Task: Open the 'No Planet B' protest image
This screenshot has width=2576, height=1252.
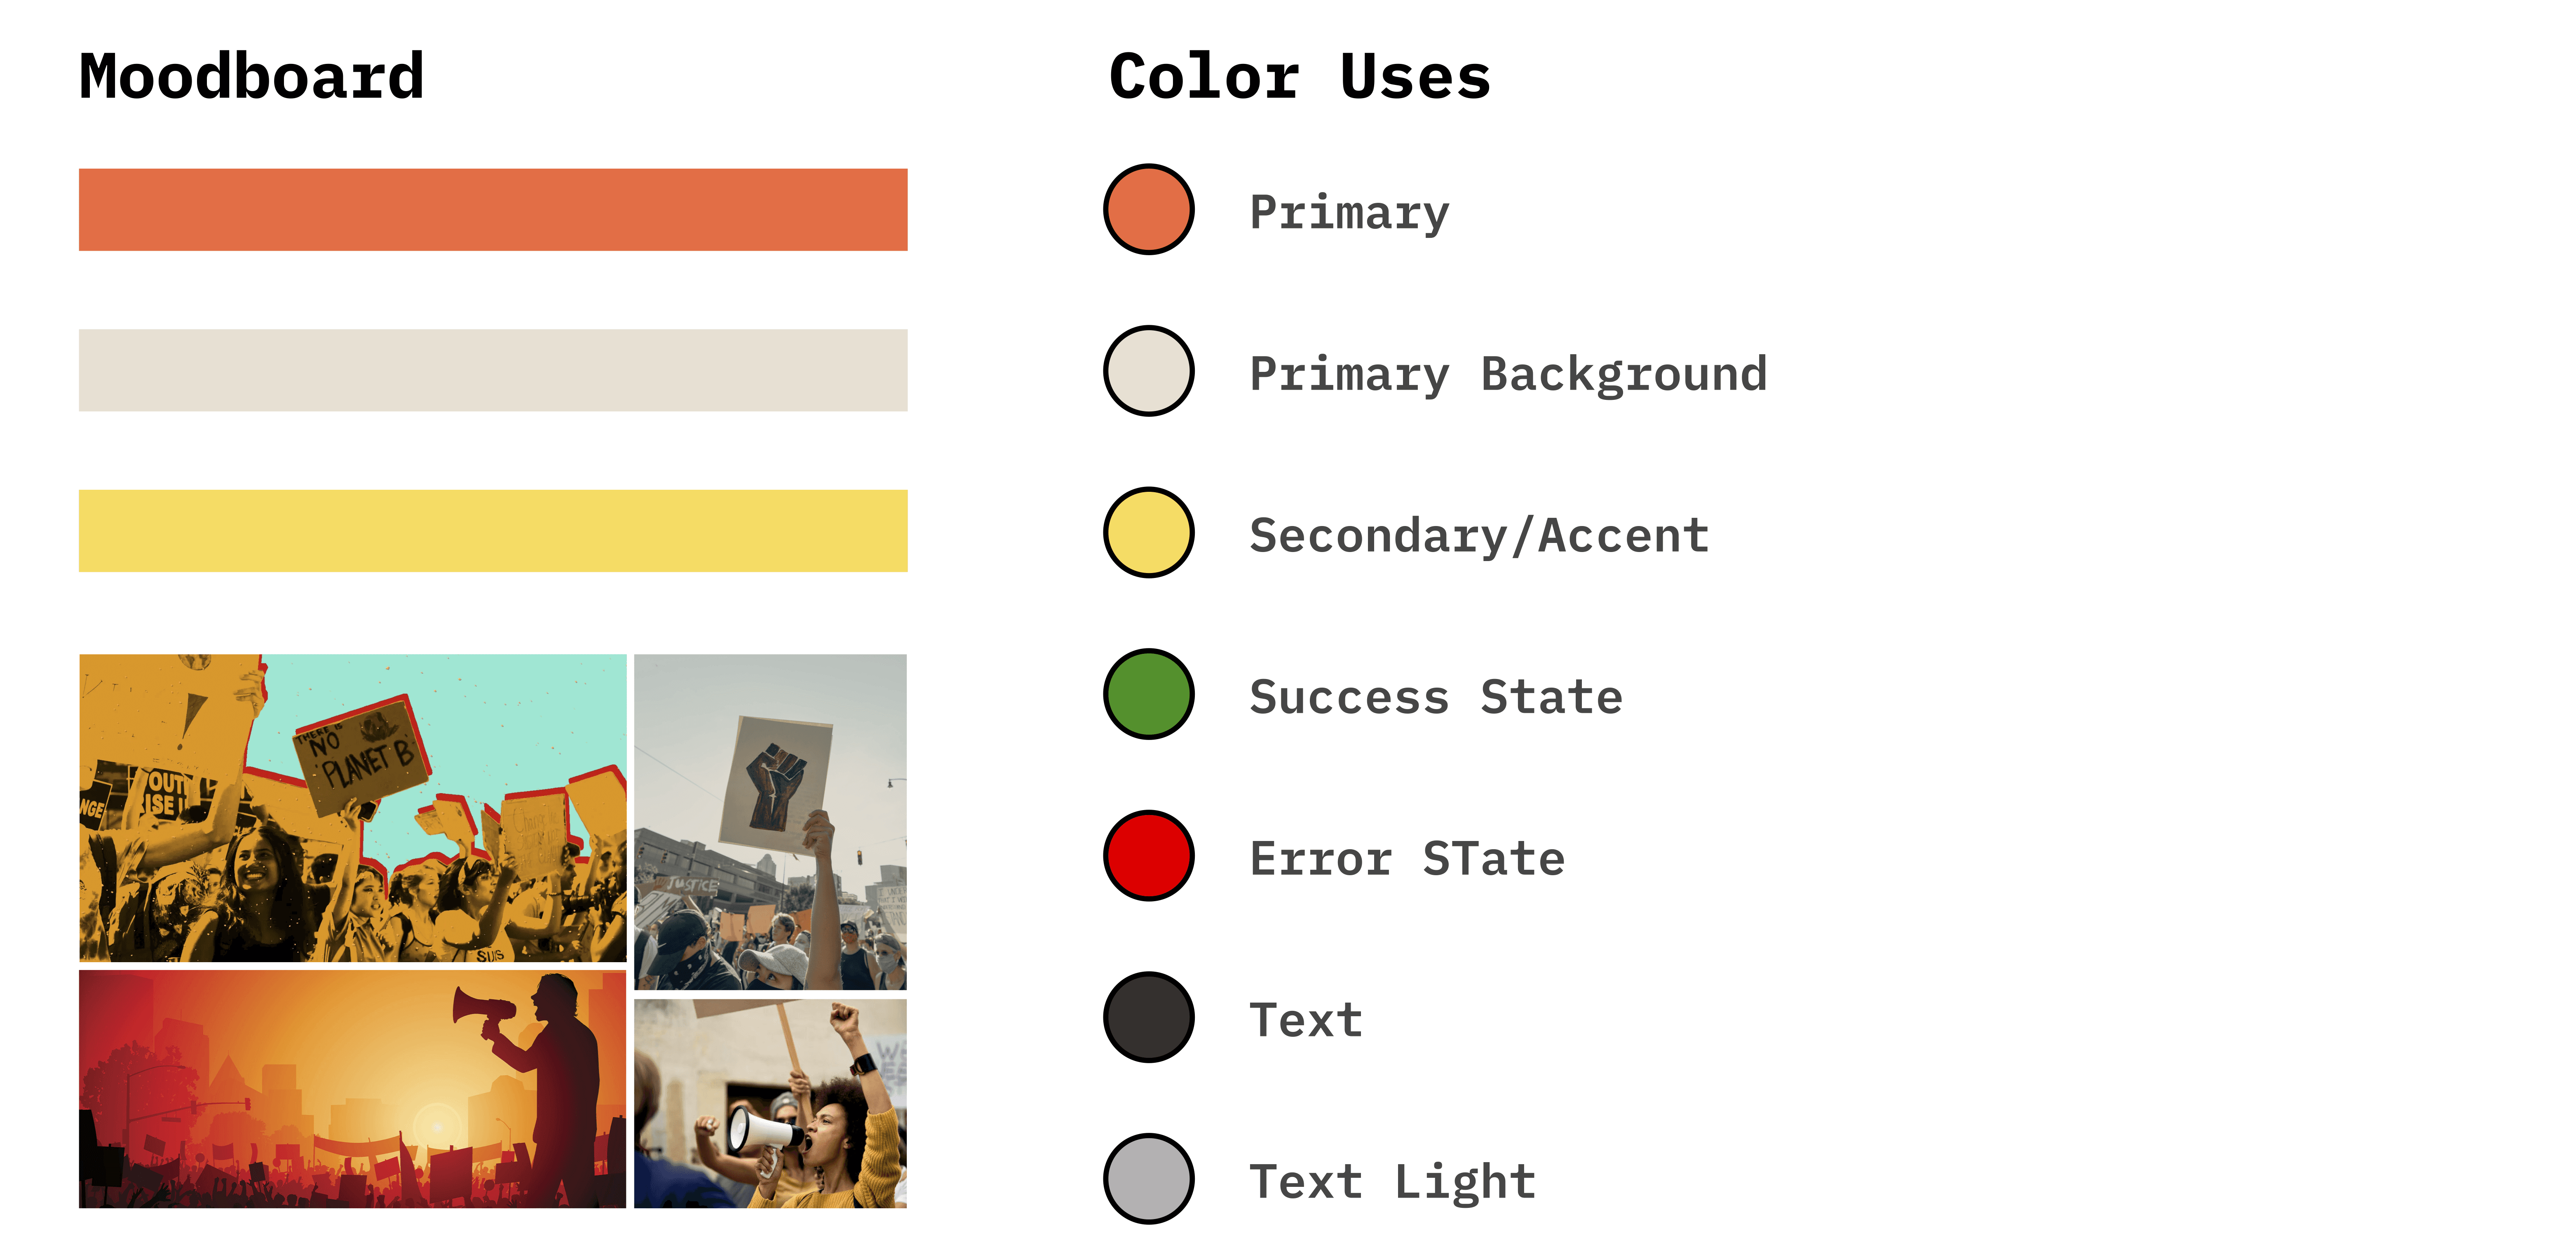Action: (x=353, y=808)
